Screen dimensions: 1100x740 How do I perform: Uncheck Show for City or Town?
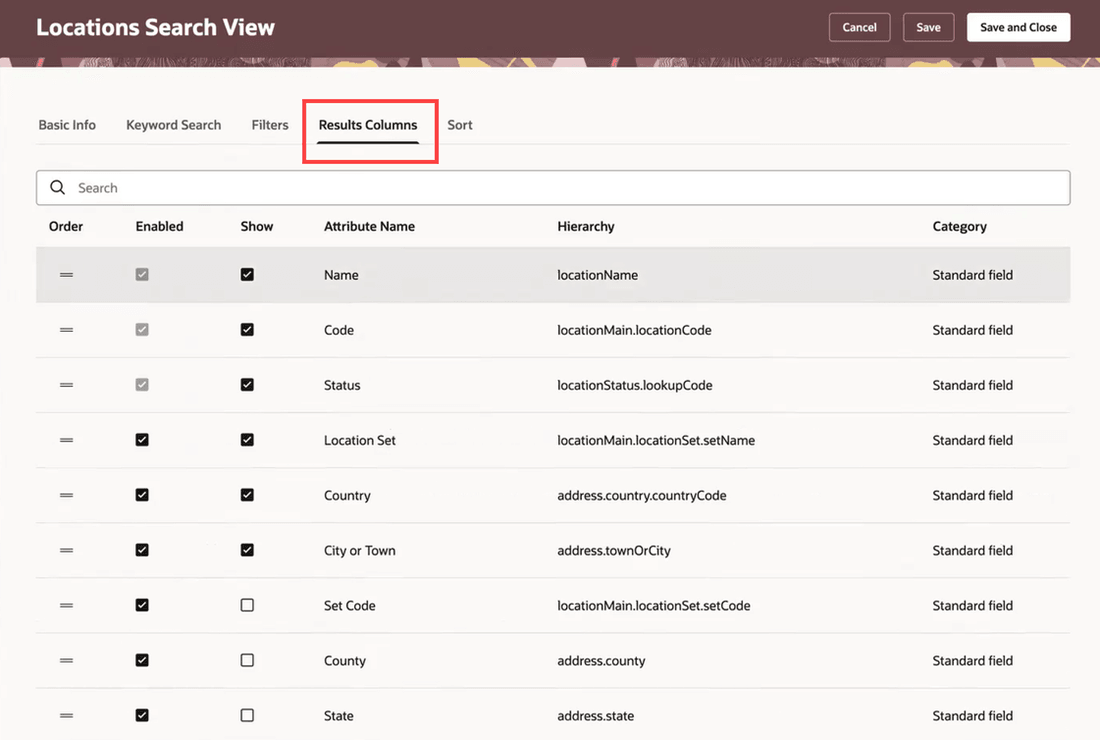(x=247, y=550)
